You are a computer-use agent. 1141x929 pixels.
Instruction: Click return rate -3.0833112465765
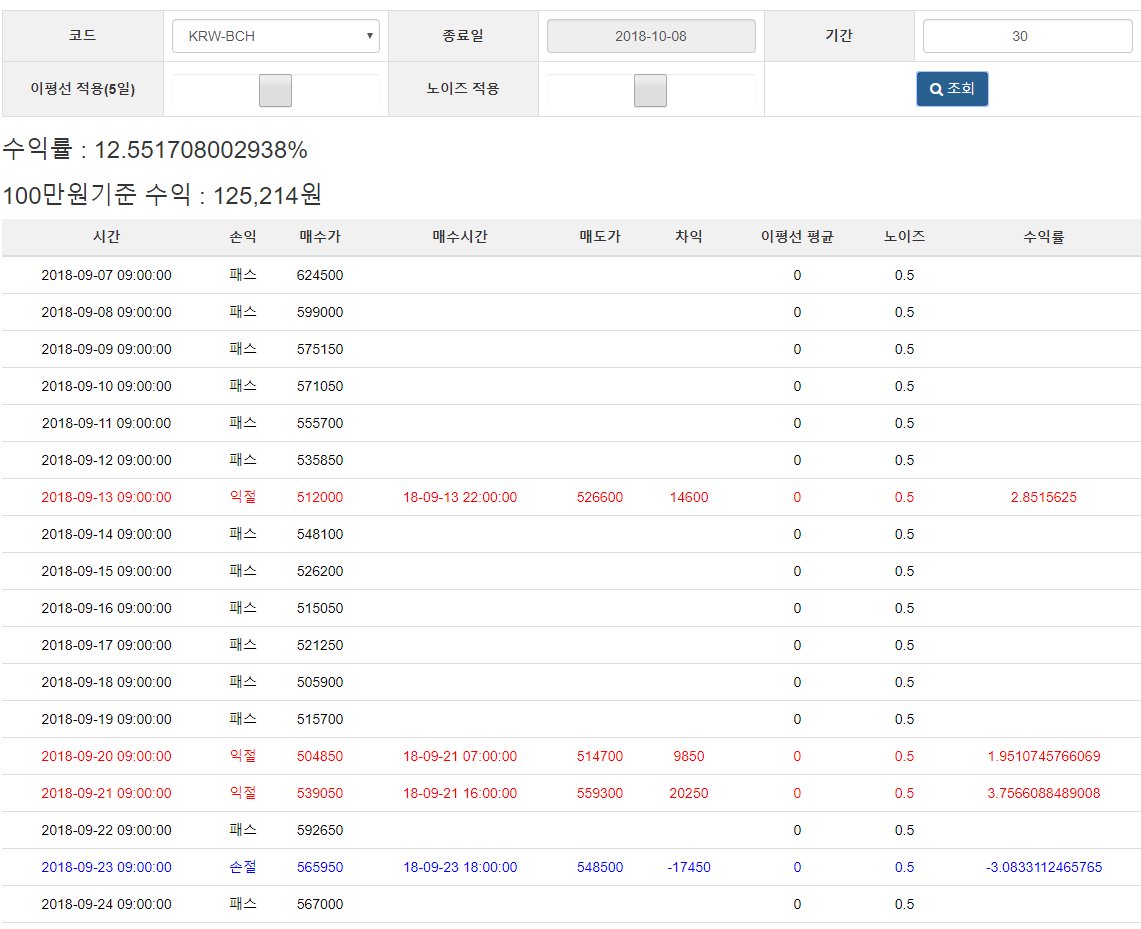(1043, 867)
